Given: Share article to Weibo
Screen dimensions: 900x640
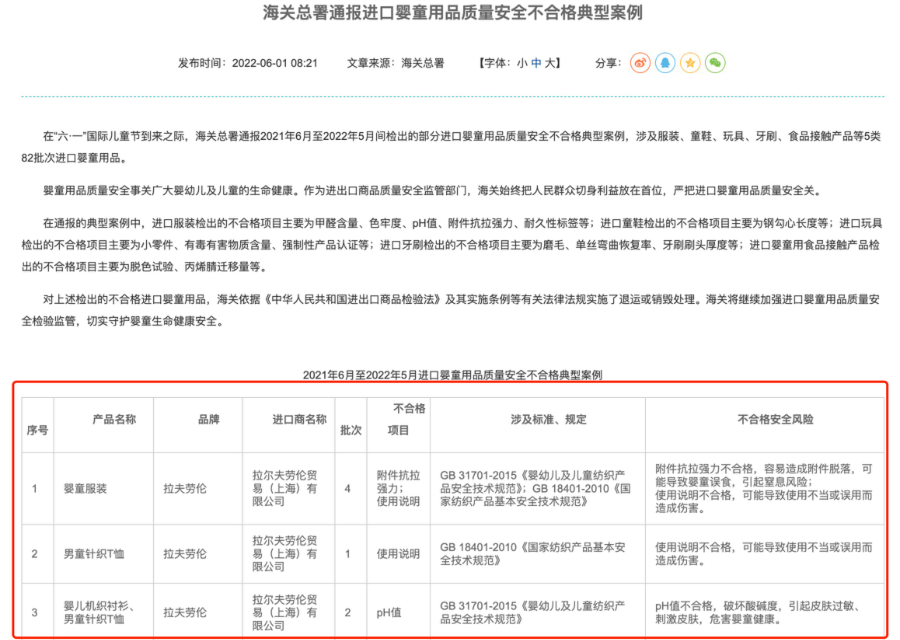Looking at the screenshot, I should click(640, 63).
